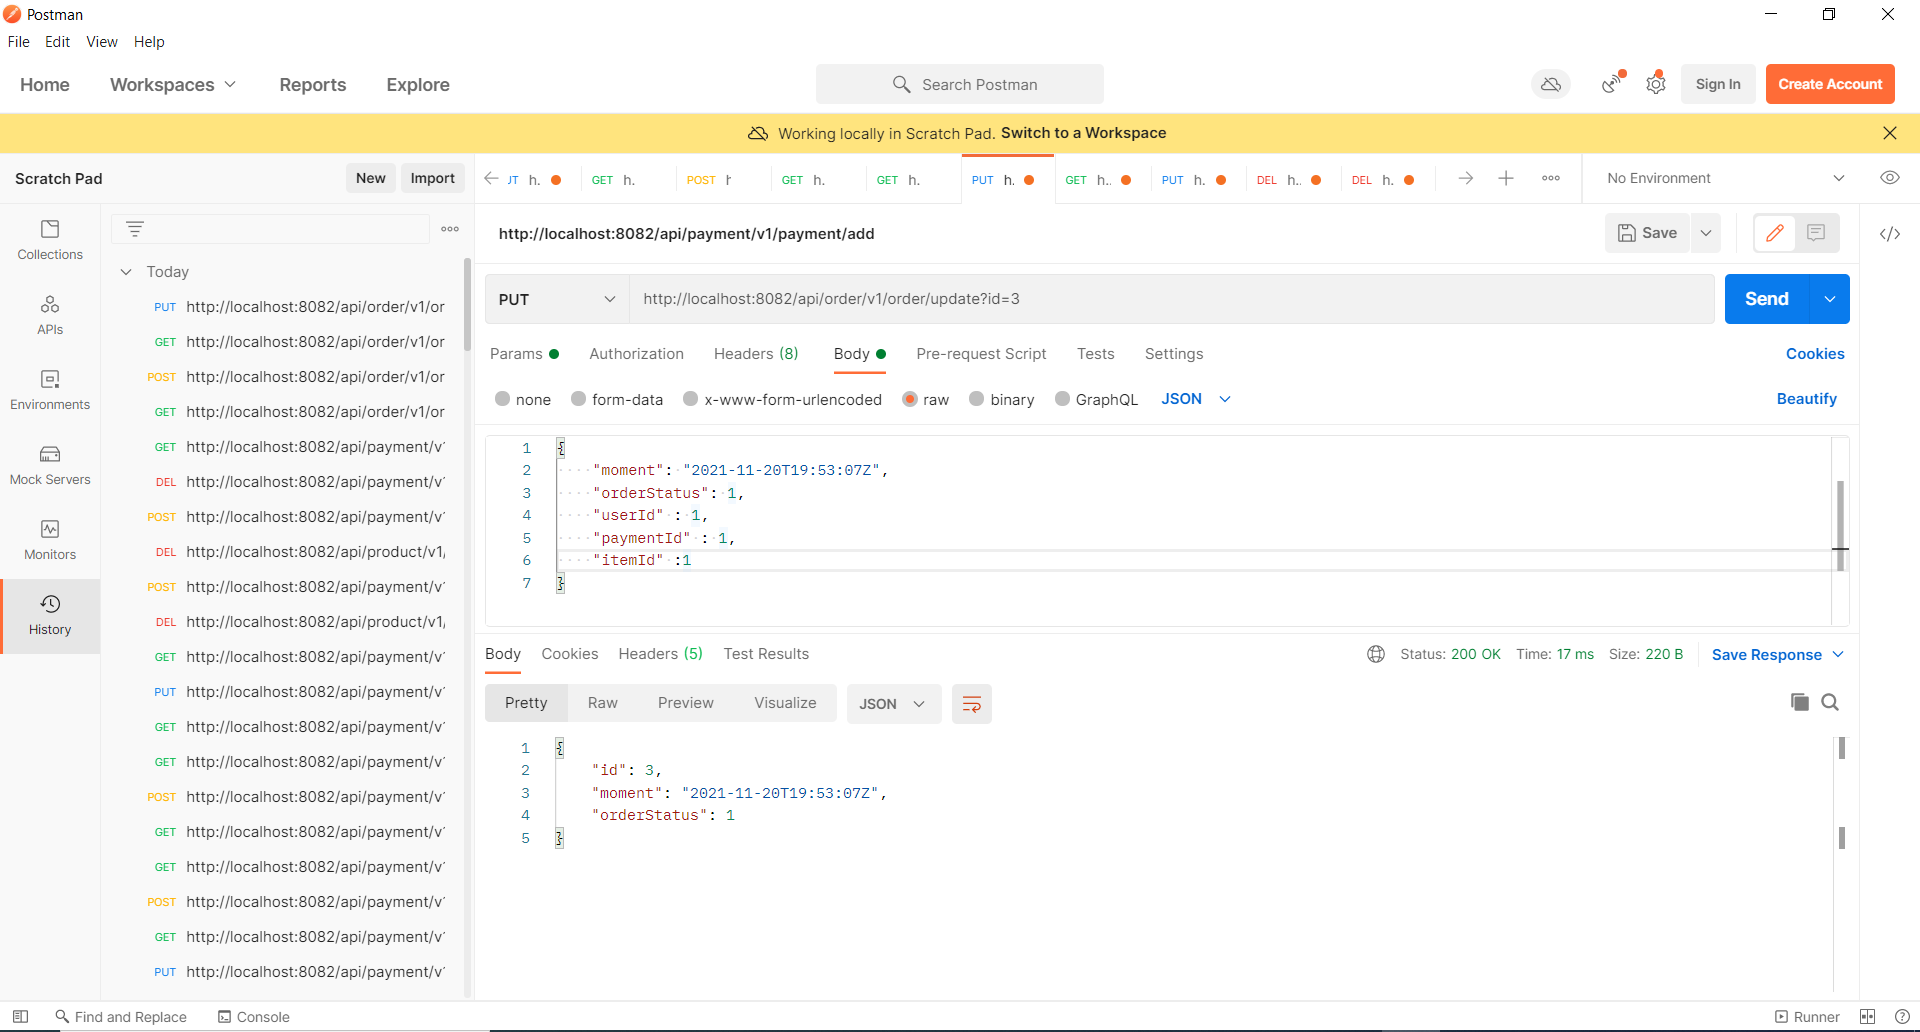This screenshot has height=1032, width=1920.
Task: Dismiss the Scratch Pad yellow banner
Action: point(1890,133)
